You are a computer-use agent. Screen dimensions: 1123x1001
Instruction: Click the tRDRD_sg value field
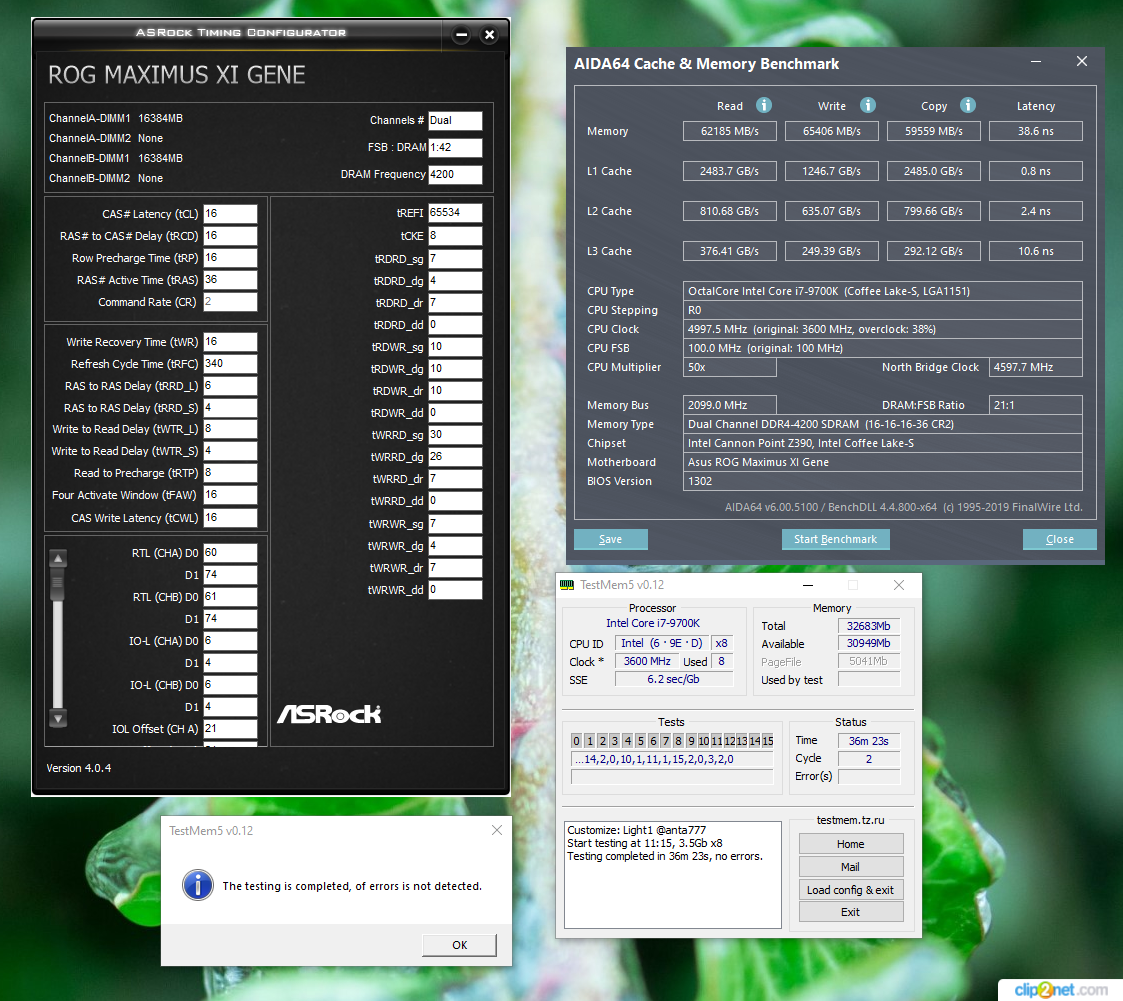pyautogui.click(x=456, y=258)
